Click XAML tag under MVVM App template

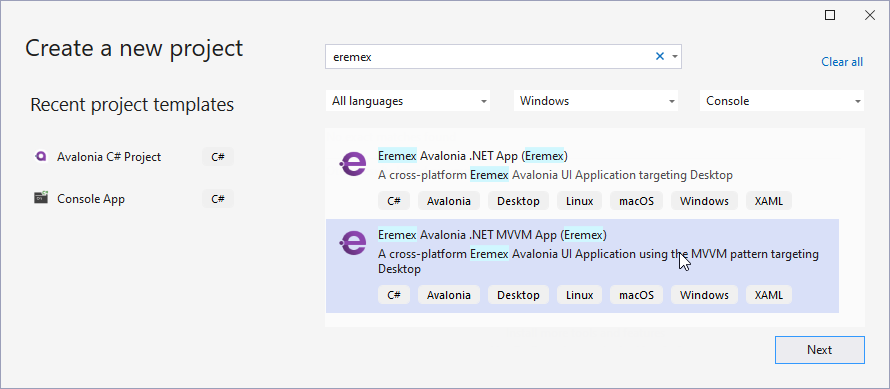point(769,295)
